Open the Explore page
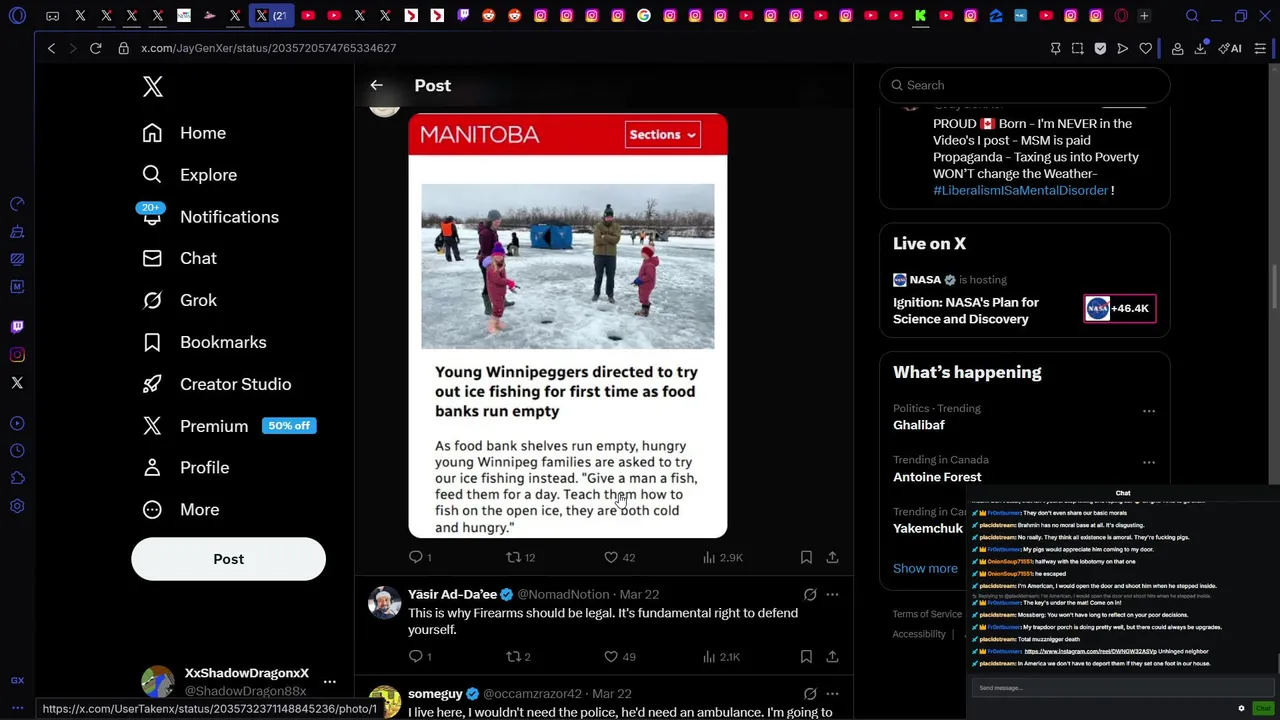 click(x=189, y=175)
